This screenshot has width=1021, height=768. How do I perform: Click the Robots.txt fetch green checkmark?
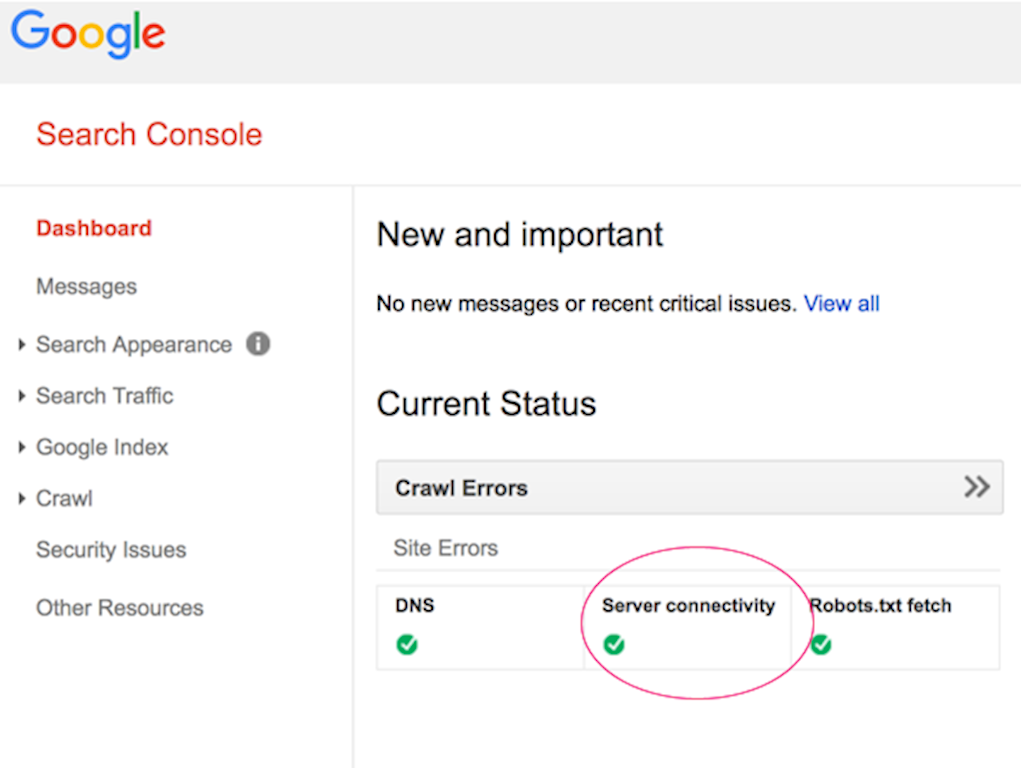[x=821, y=645]
